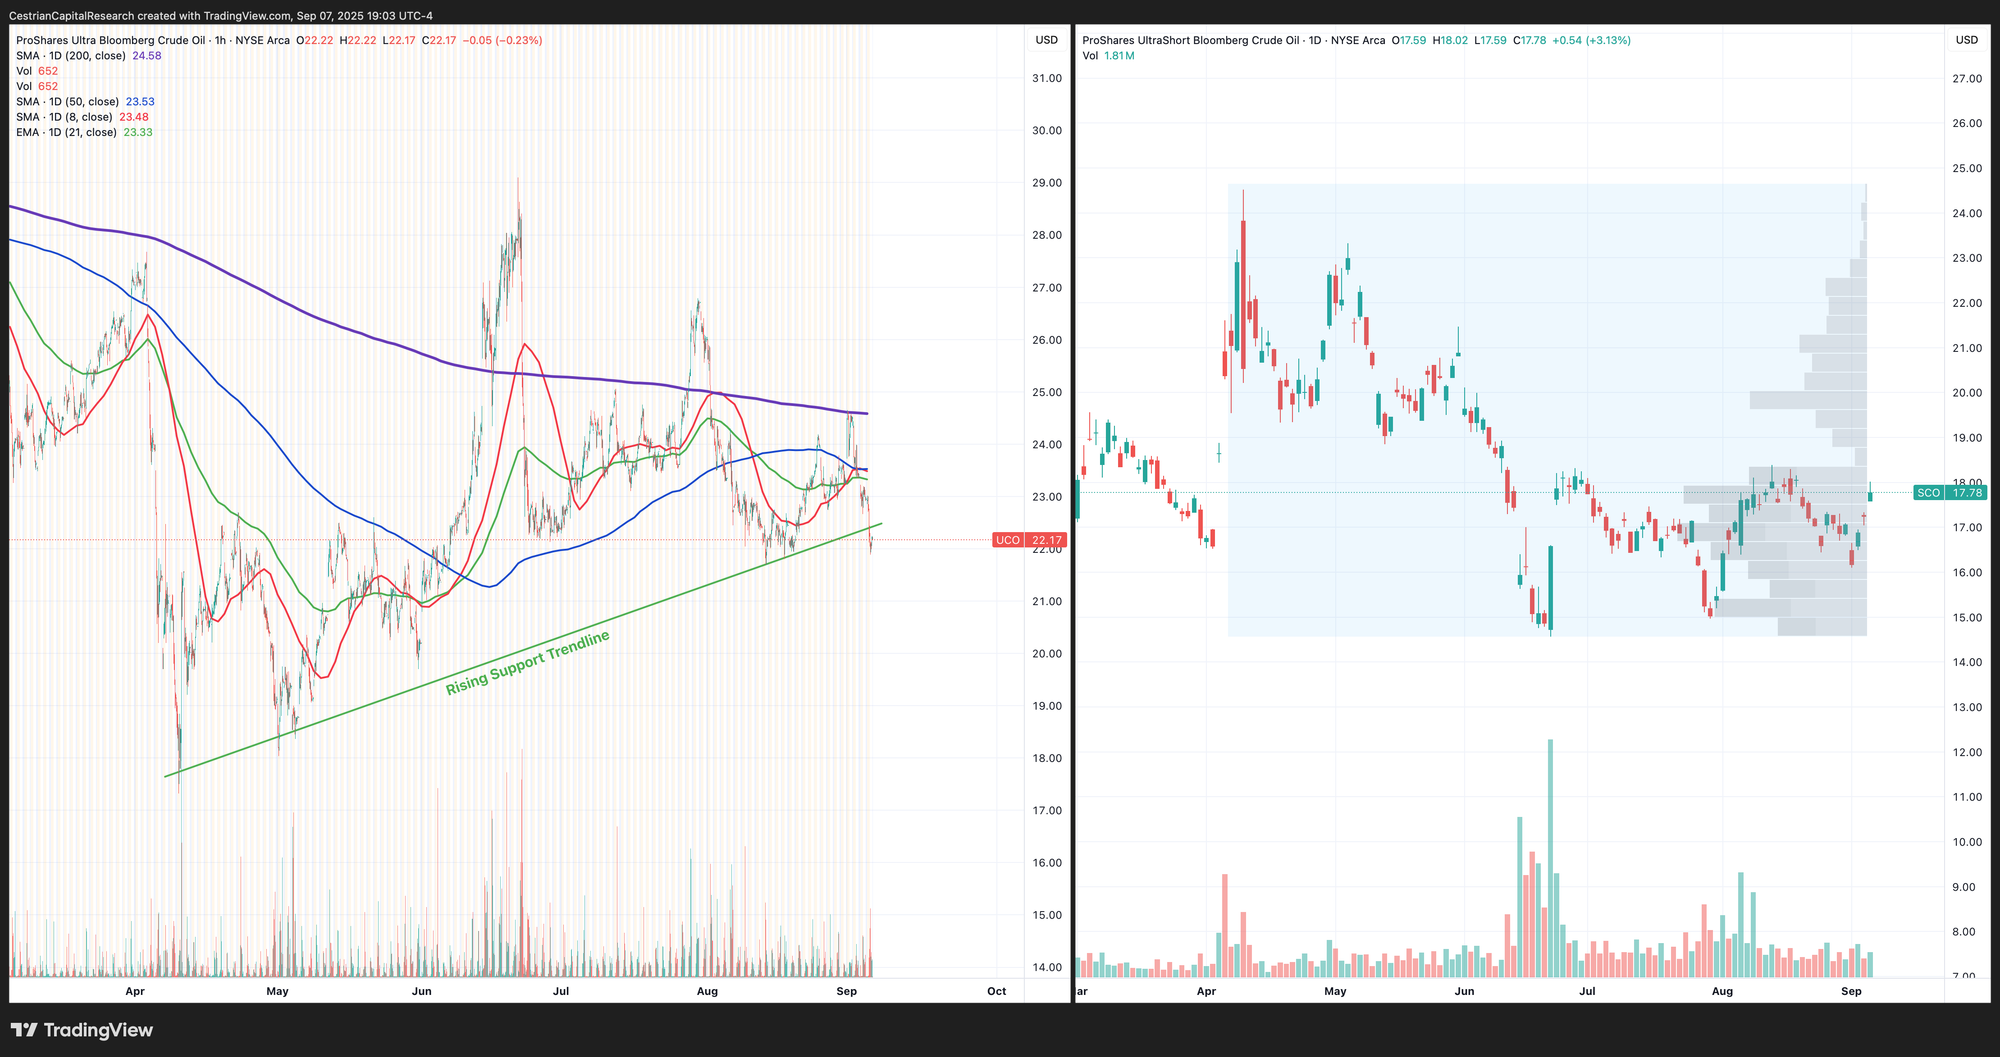Viewport: 2000px width, 1057px height.
Task: Click the 25.00 label on the SCO price axis
Action: [1967, 168]
